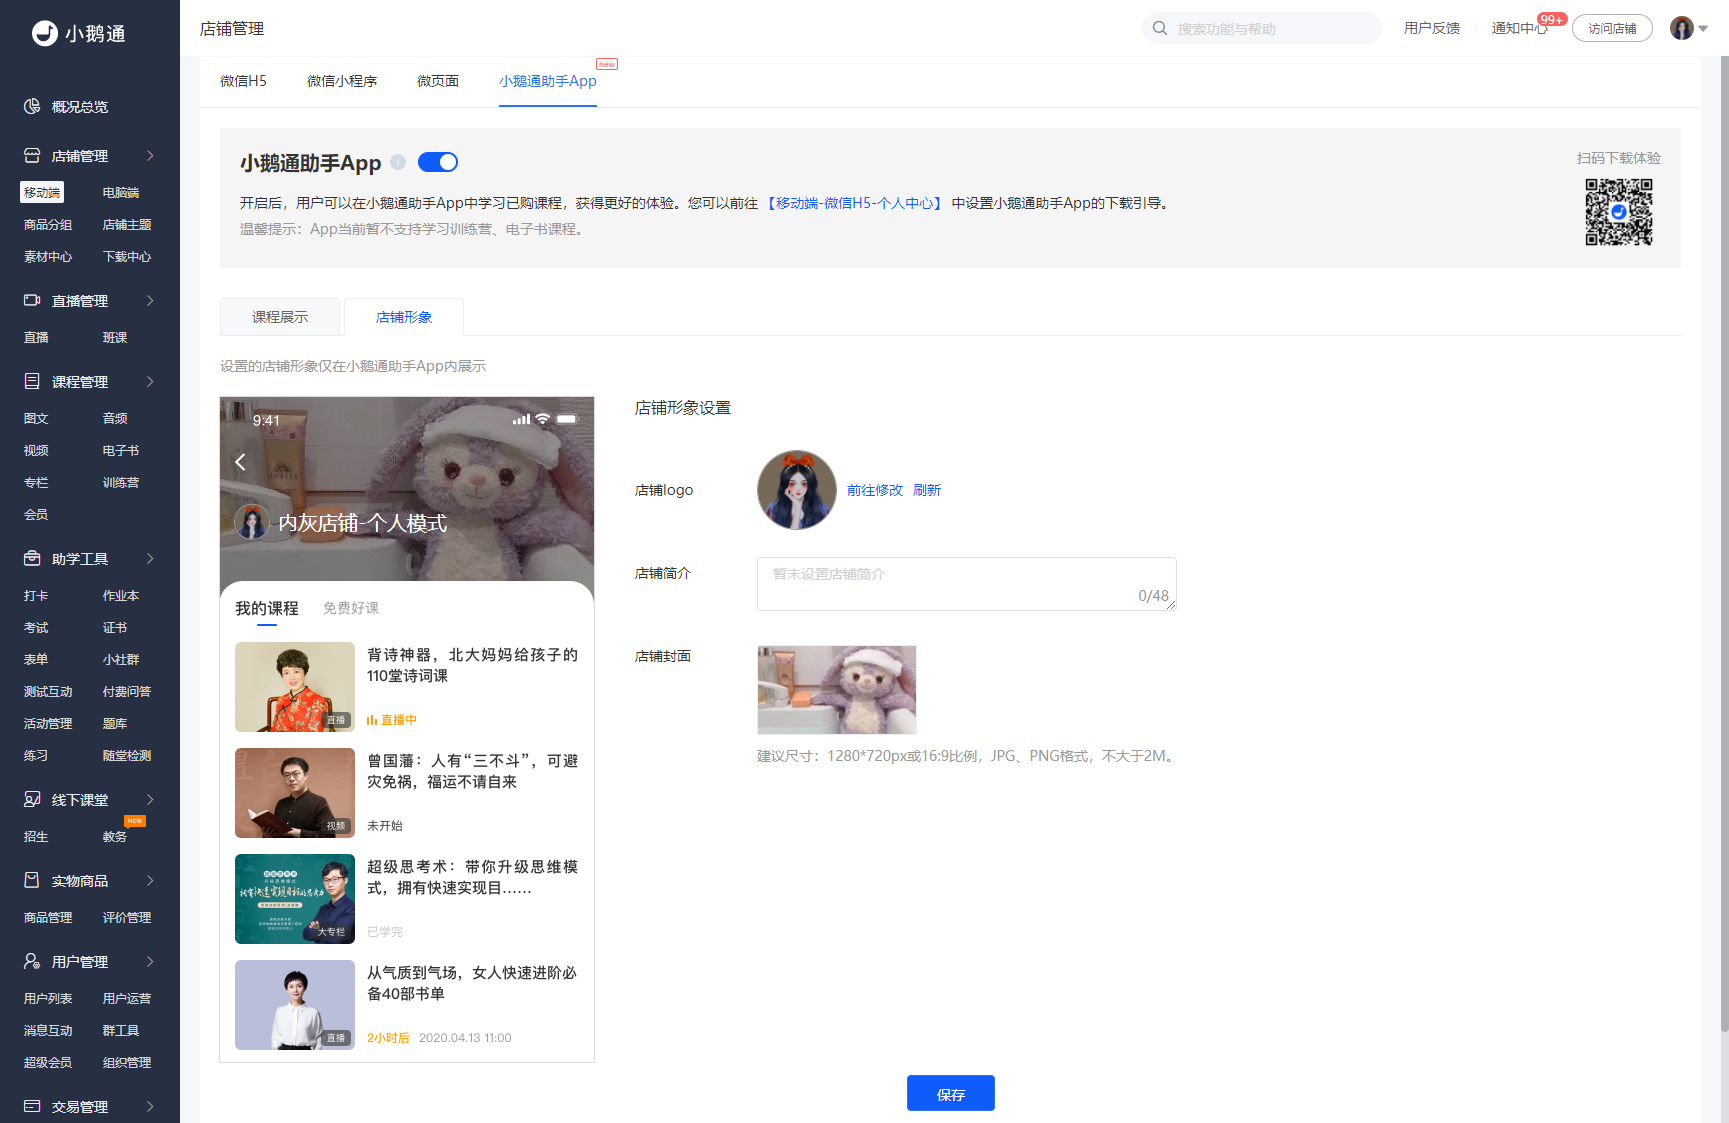Click the 99+ notification badge

[x=1552, y=19]
